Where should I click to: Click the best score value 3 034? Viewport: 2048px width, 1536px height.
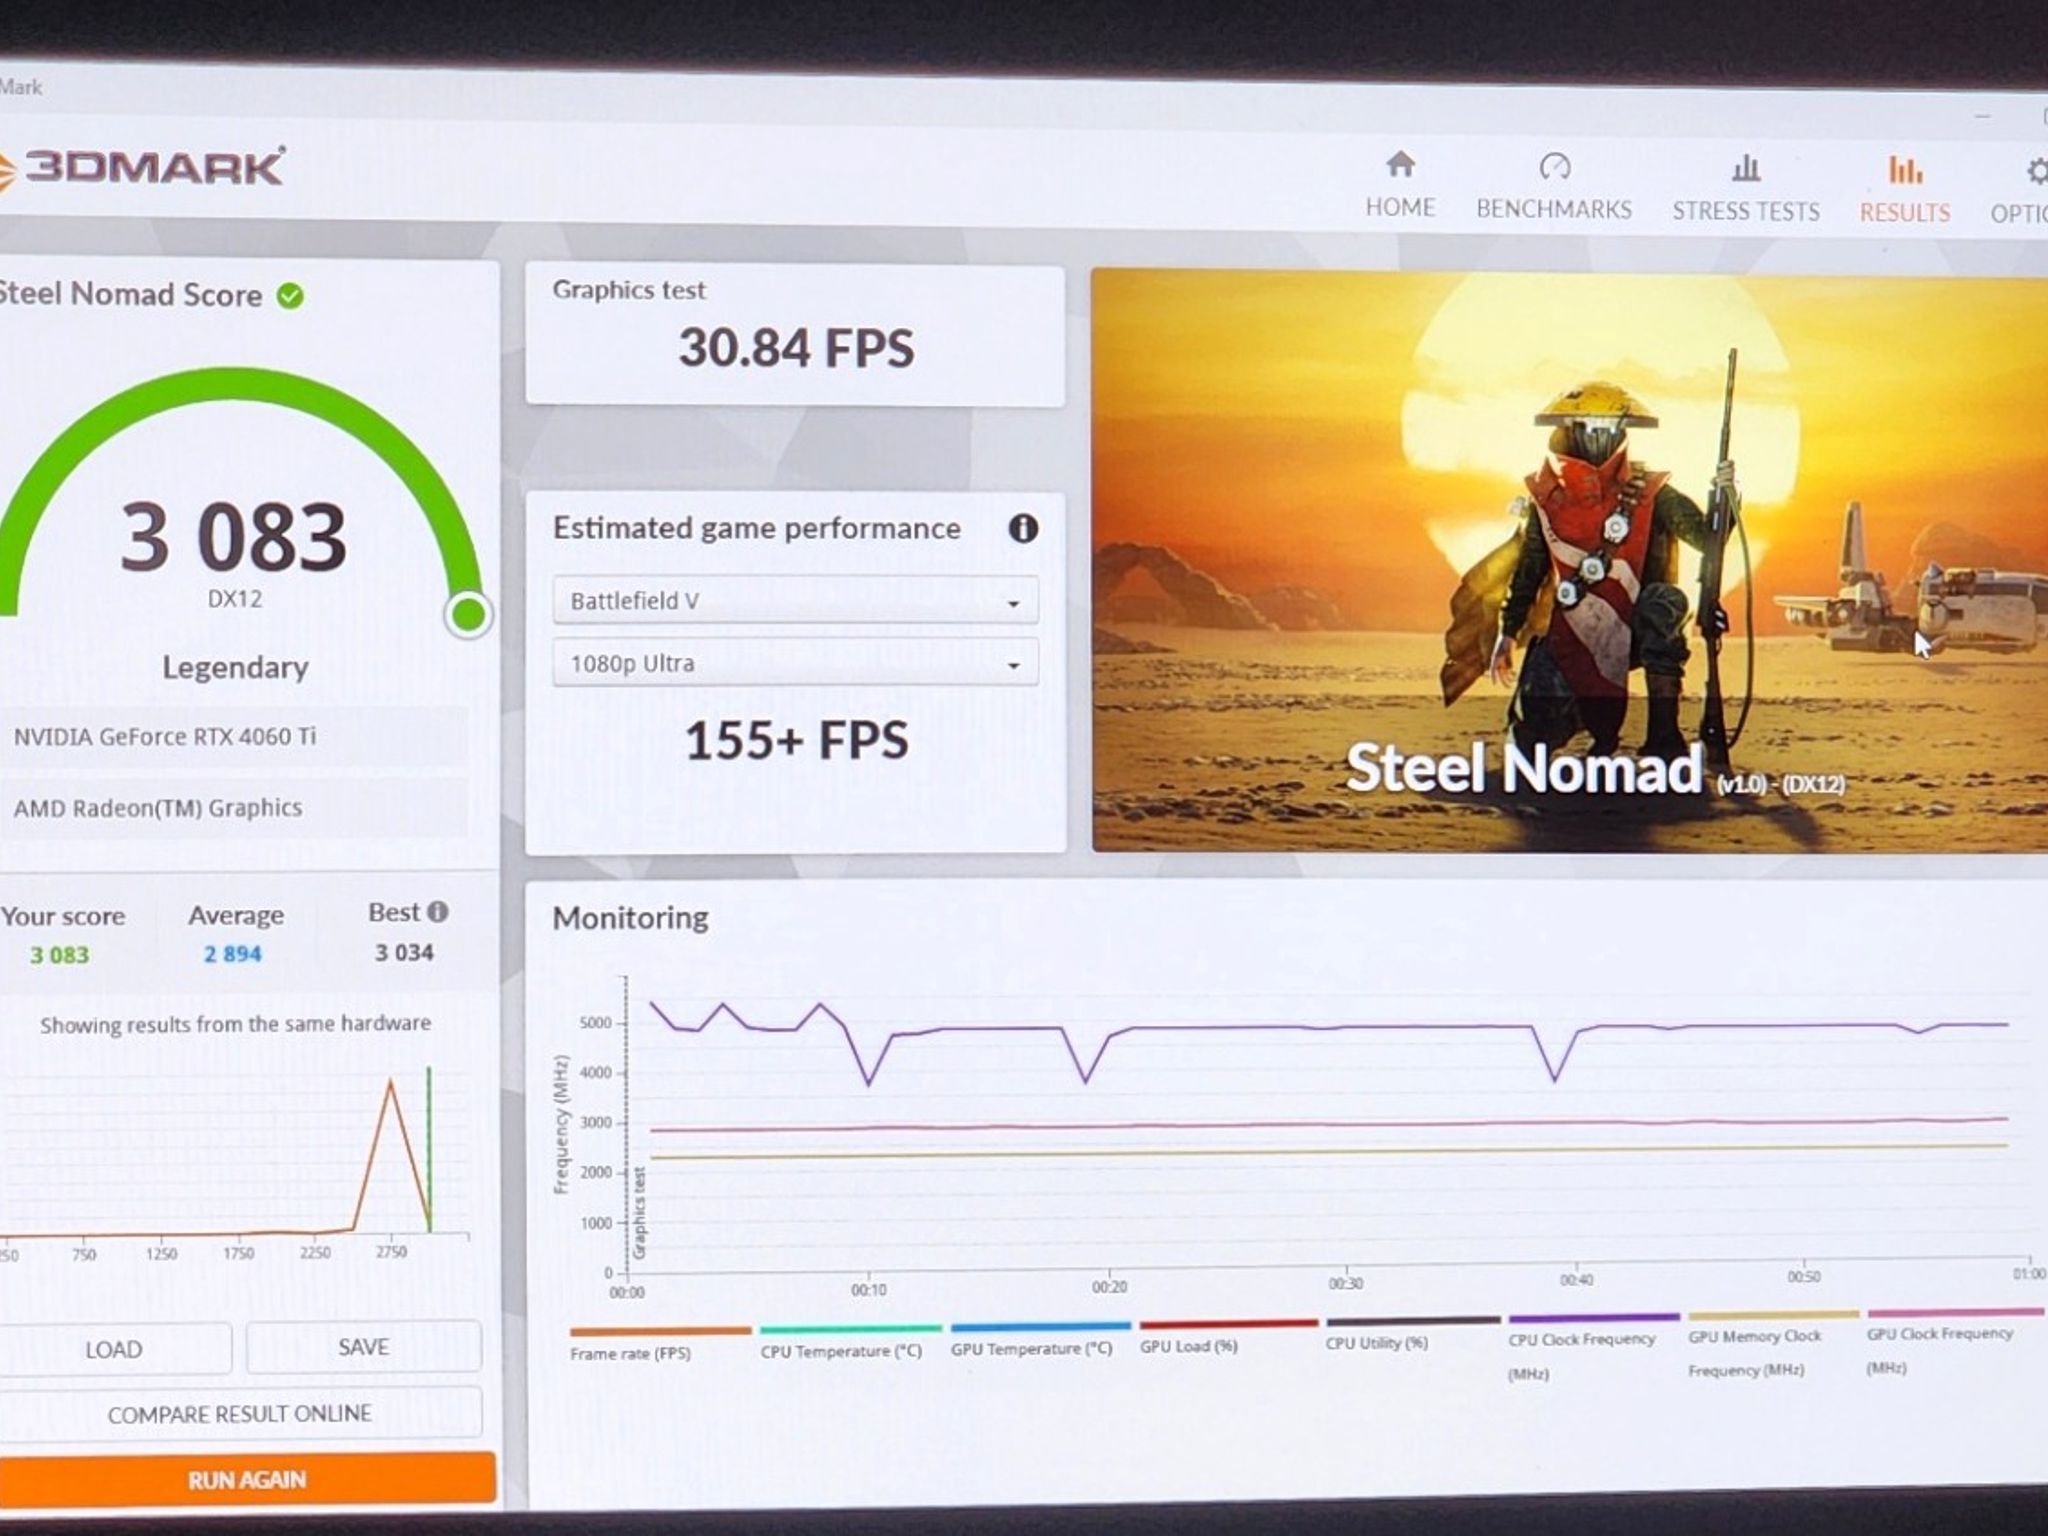point(404,952)
